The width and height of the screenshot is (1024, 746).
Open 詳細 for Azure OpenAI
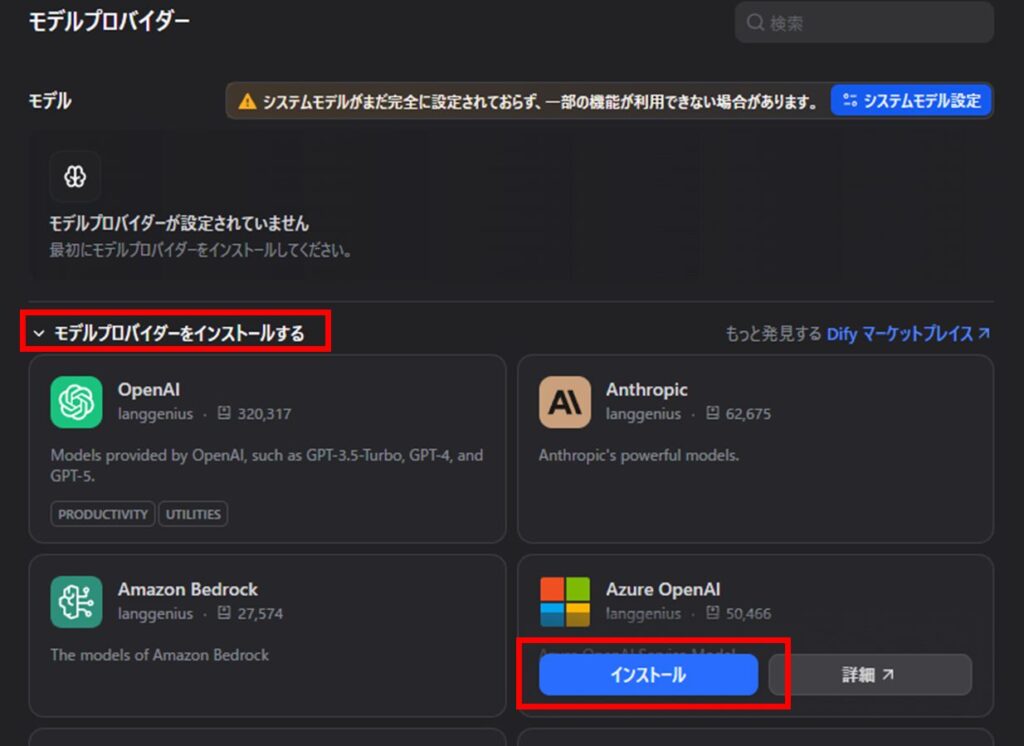(x=869, y=675)
